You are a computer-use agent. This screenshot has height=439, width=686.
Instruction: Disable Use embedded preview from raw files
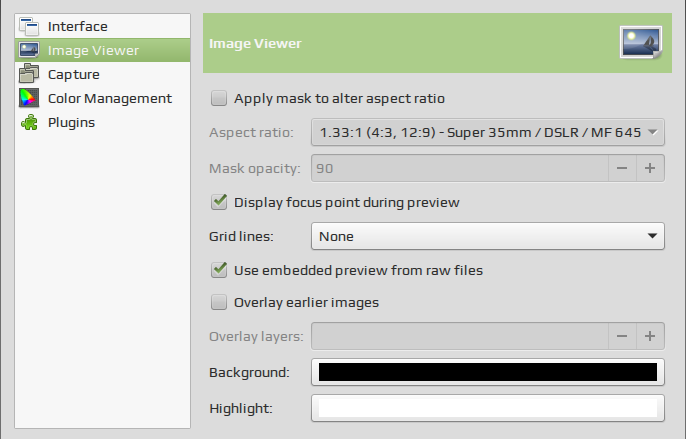pos(219,270)
